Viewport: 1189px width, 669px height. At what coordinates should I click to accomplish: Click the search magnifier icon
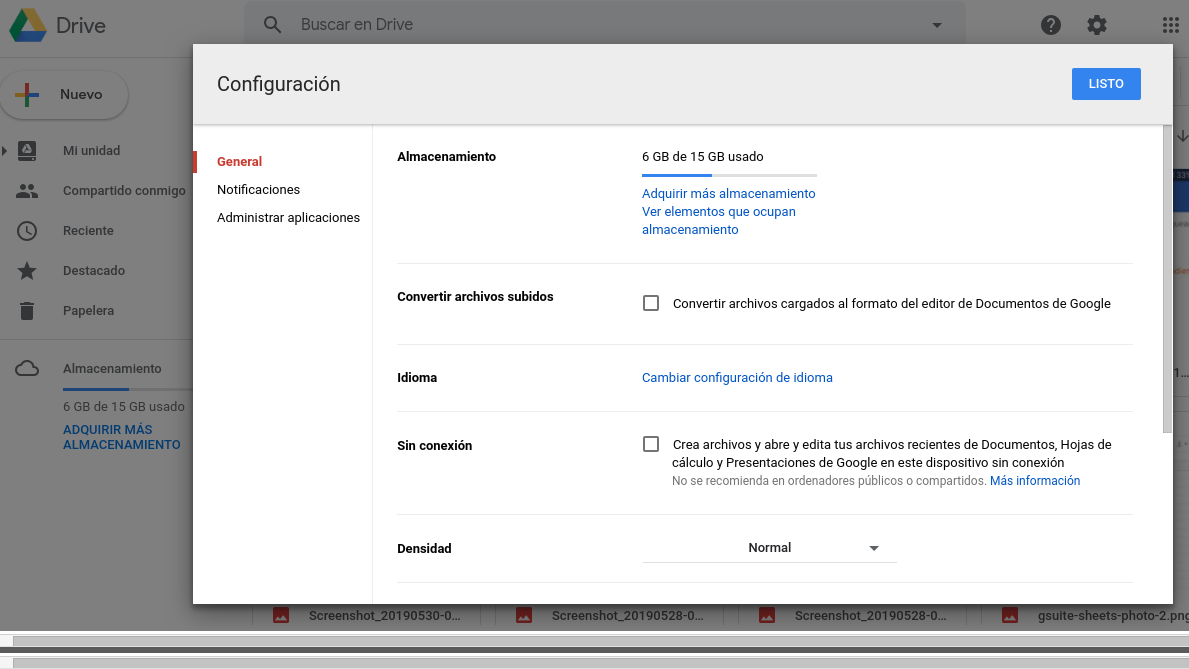[x=272, y=25]
